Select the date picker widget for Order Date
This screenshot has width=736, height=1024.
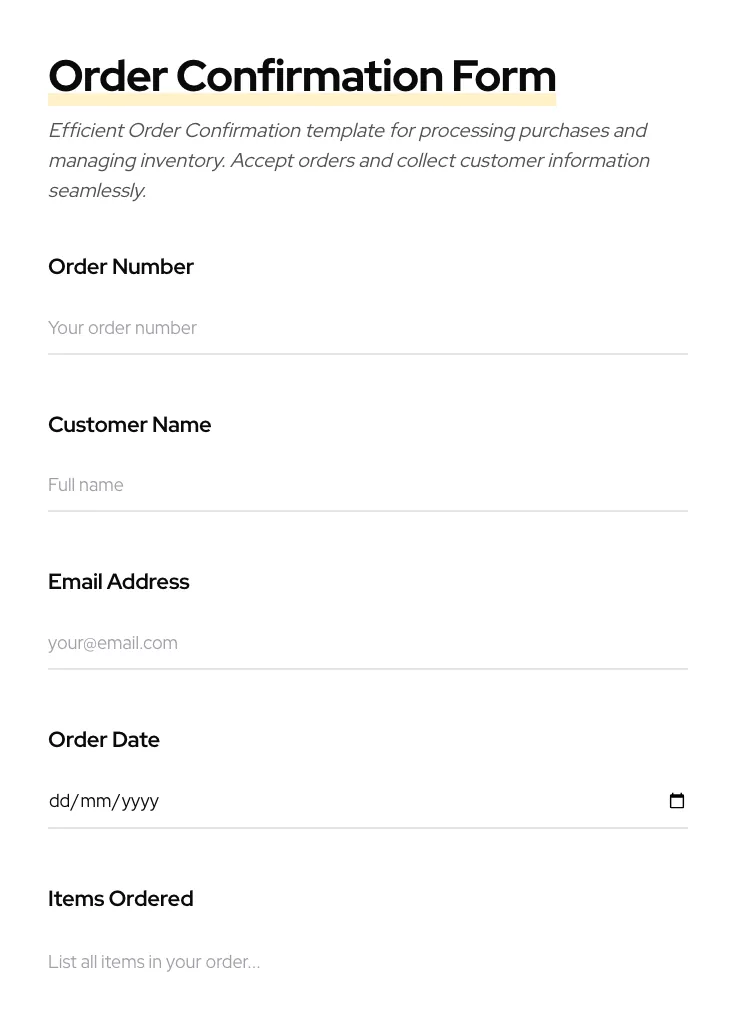(677, 800)
